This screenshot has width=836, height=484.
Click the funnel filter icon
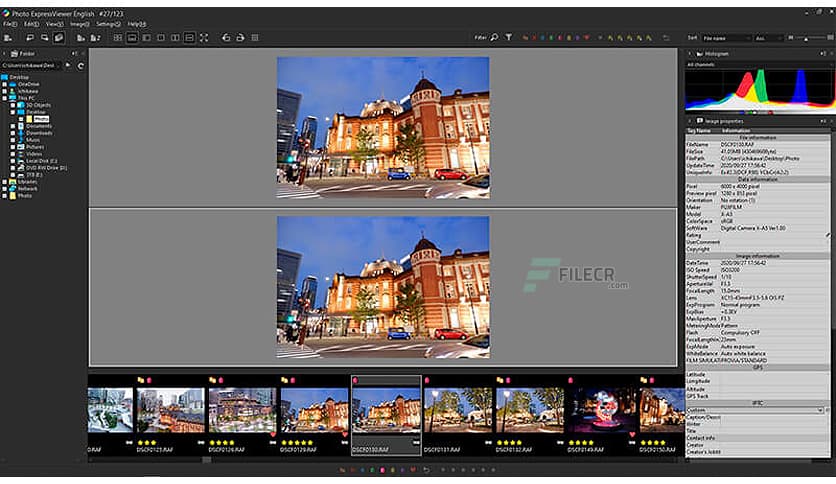pyautogui.click(x=509, y=37)
